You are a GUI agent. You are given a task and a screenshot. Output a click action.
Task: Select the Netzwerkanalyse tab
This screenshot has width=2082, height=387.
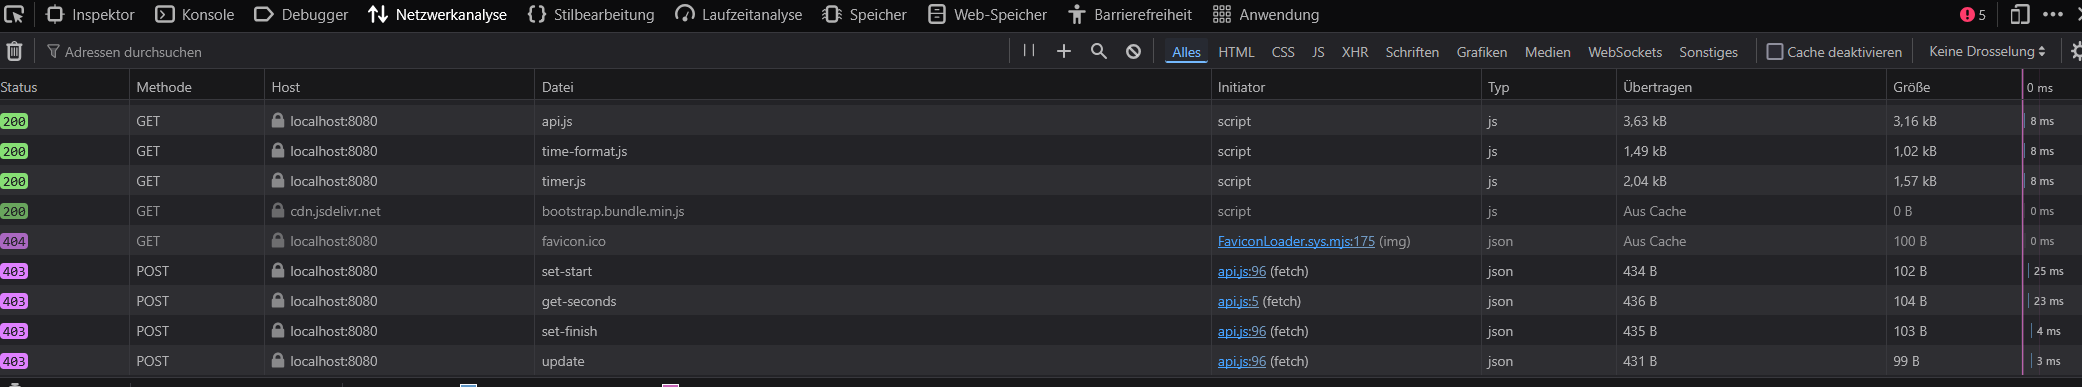(x=437, y=14)
